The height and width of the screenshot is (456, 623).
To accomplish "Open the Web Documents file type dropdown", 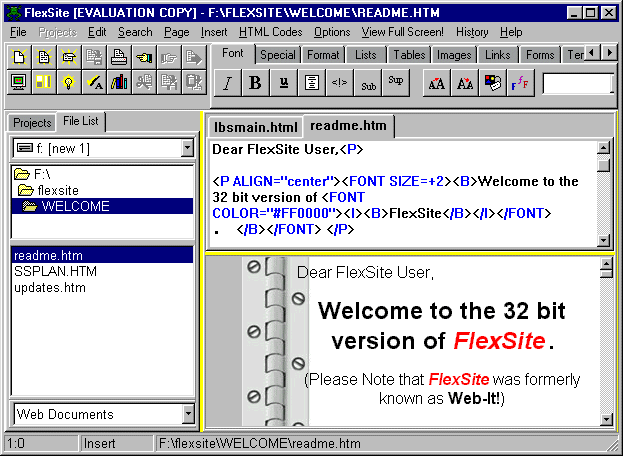I will [188, 414].
